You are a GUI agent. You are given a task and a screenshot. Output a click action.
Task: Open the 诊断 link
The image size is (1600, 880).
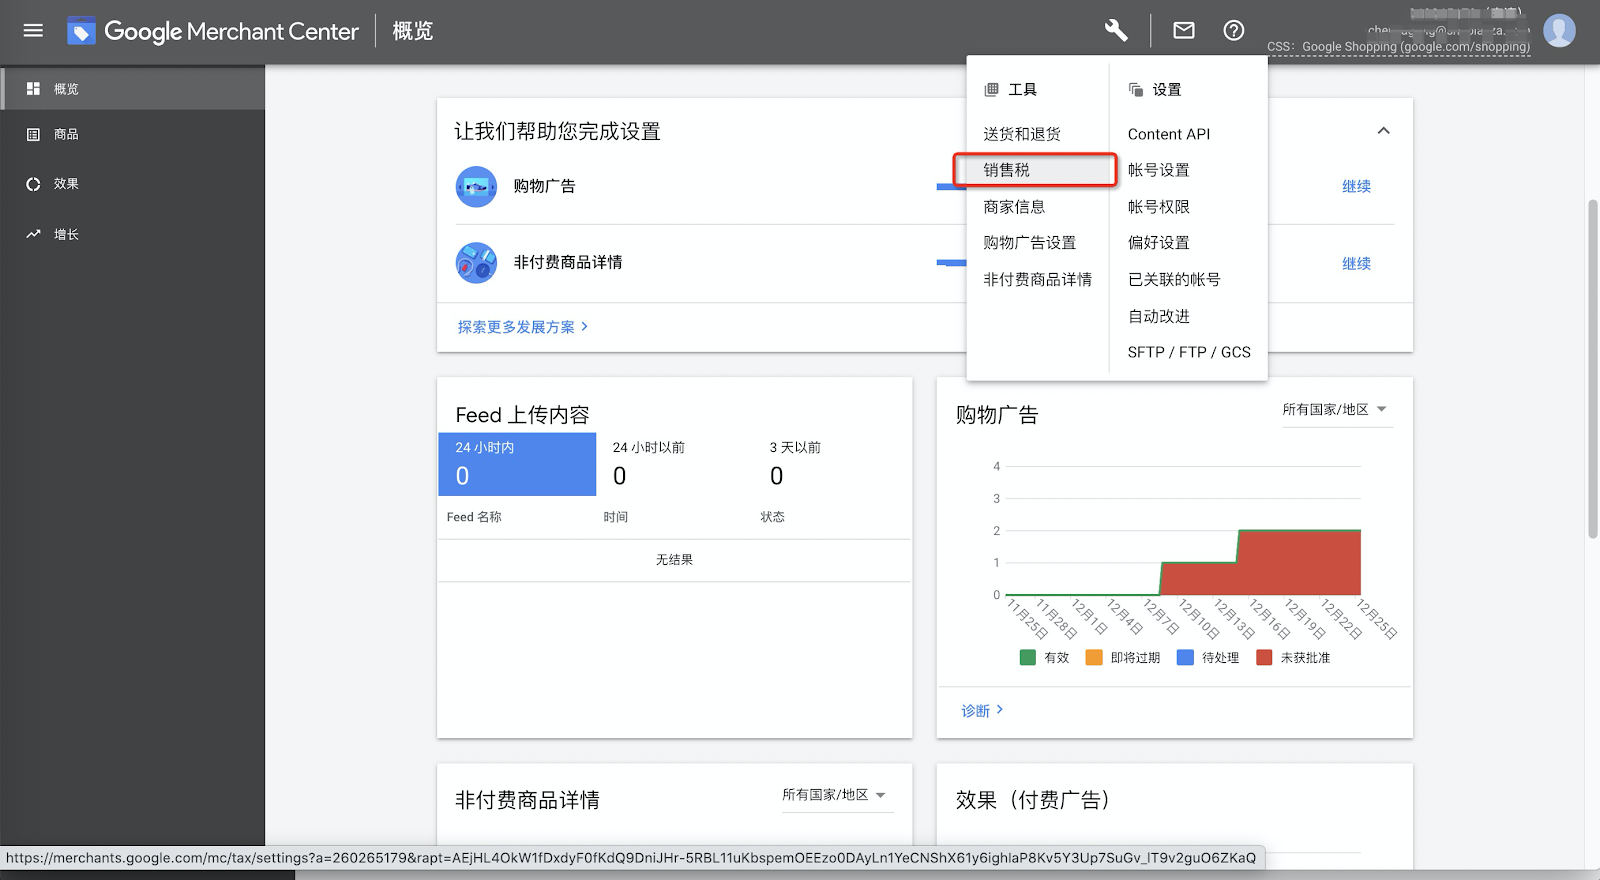(982, 711)
